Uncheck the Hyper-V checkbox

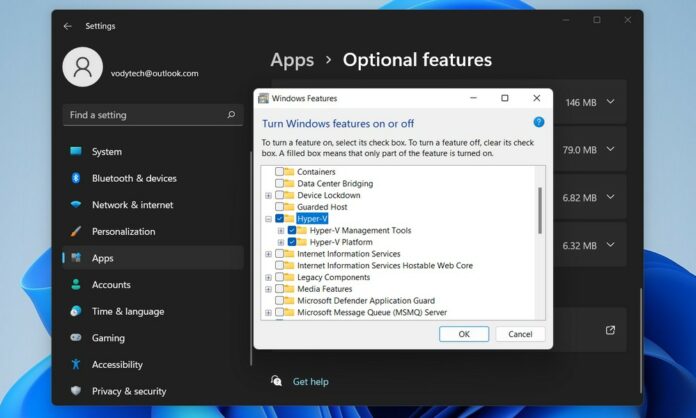tap(279, 219)
